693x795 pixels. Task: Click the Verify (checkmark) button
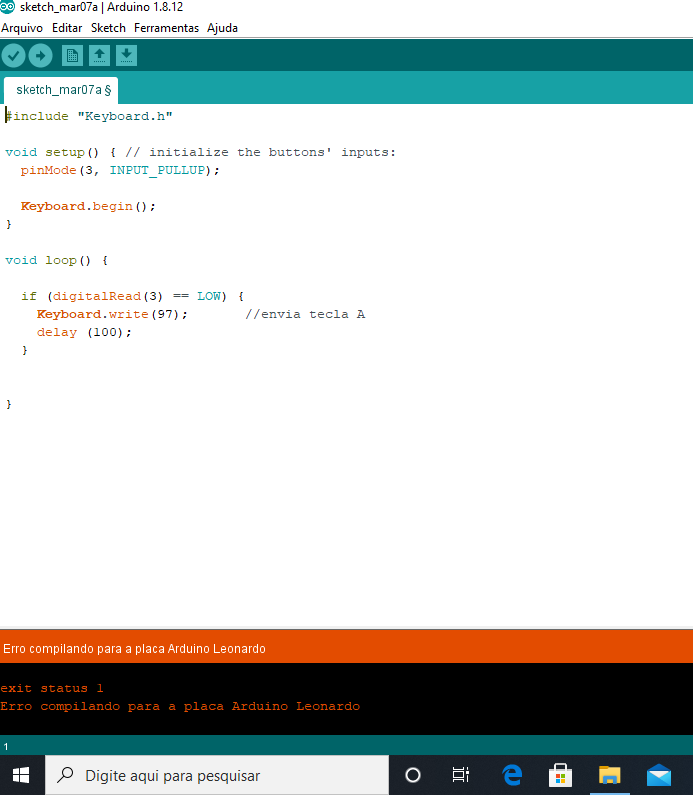[14, 55]
